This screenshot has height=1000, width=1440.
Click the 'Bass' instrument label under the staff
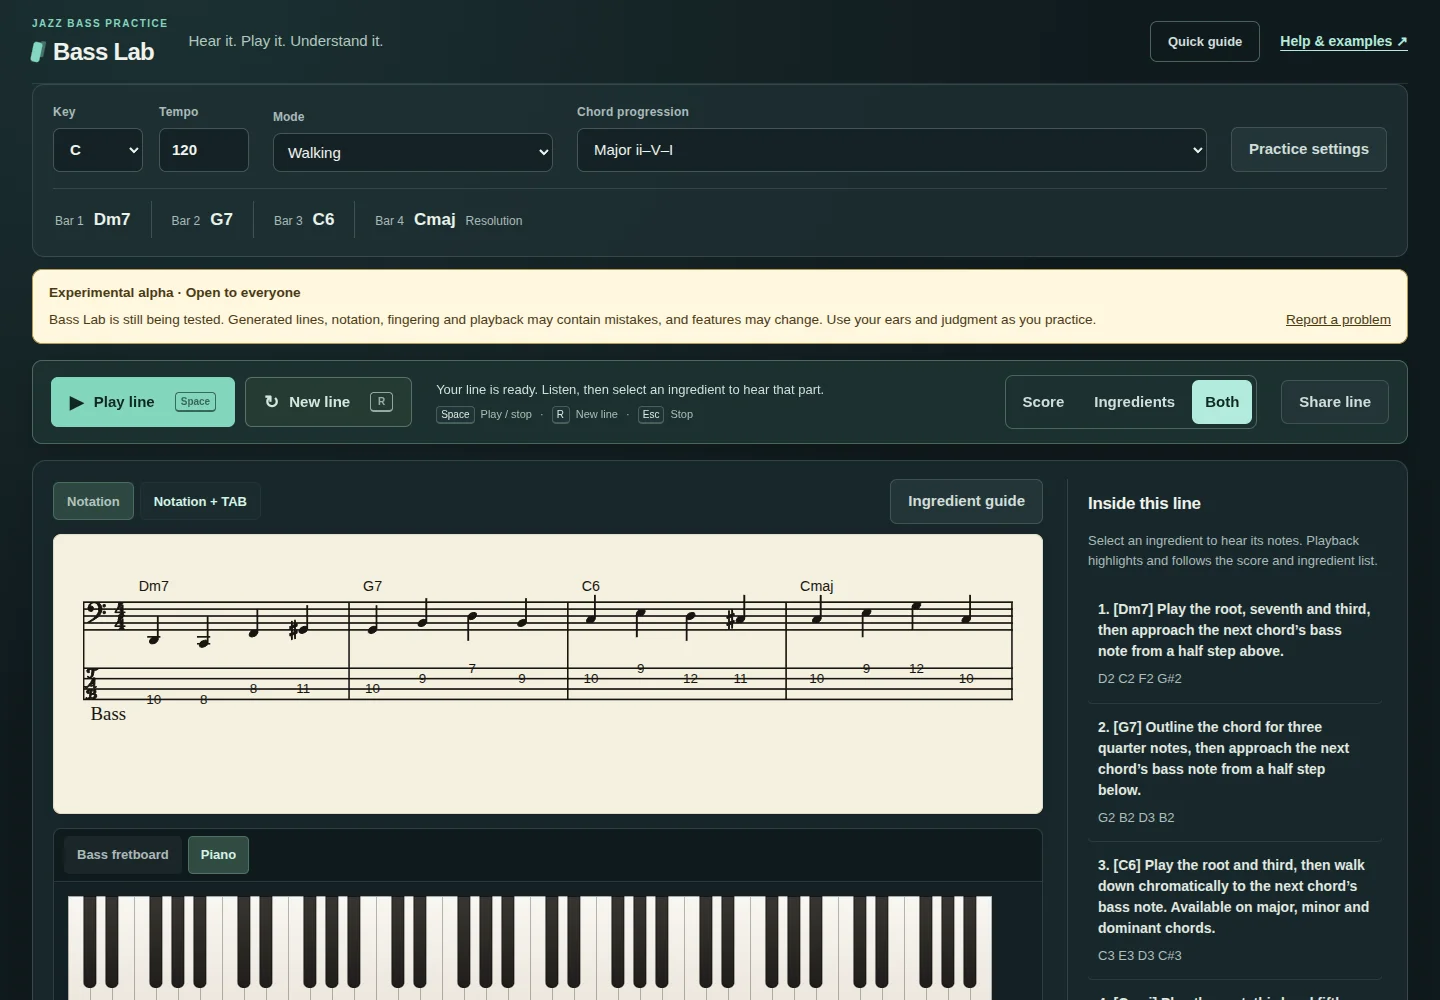coord(108,714)
